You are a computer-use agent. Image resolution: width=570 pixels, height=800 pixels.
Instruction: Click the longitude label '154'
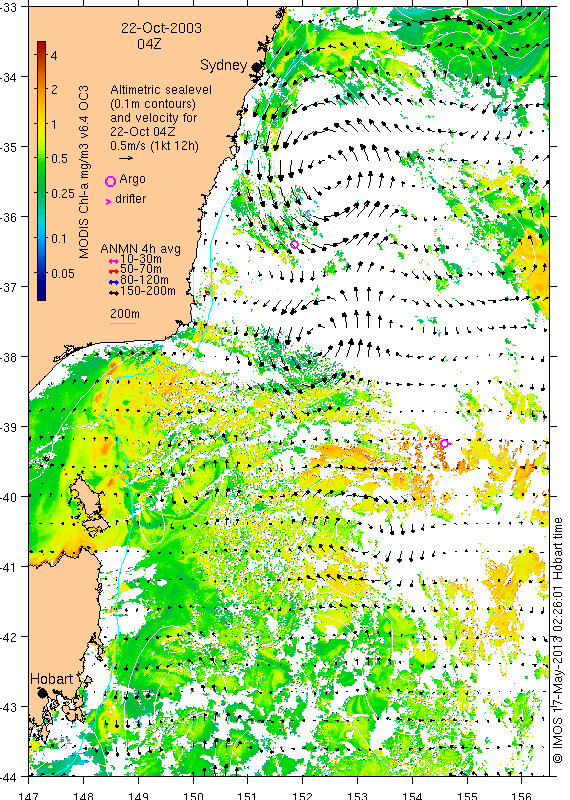412,795
